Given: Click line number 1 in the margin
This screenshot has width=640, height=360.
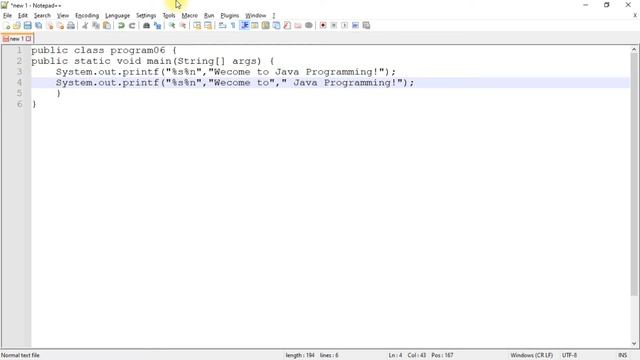Looking at the screenshot, I should click(19, 50).
